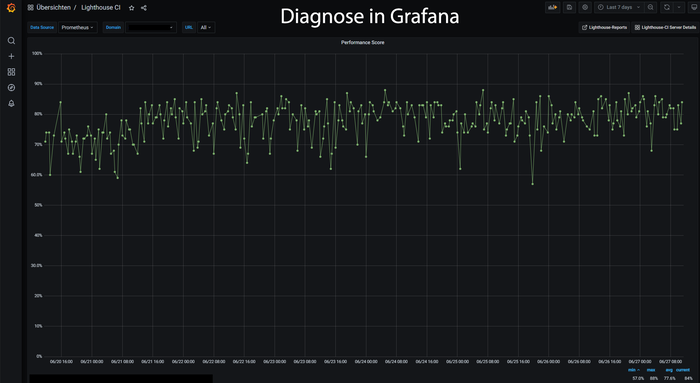
Task: Open the Last 7 days time picker
Action: 619,7
